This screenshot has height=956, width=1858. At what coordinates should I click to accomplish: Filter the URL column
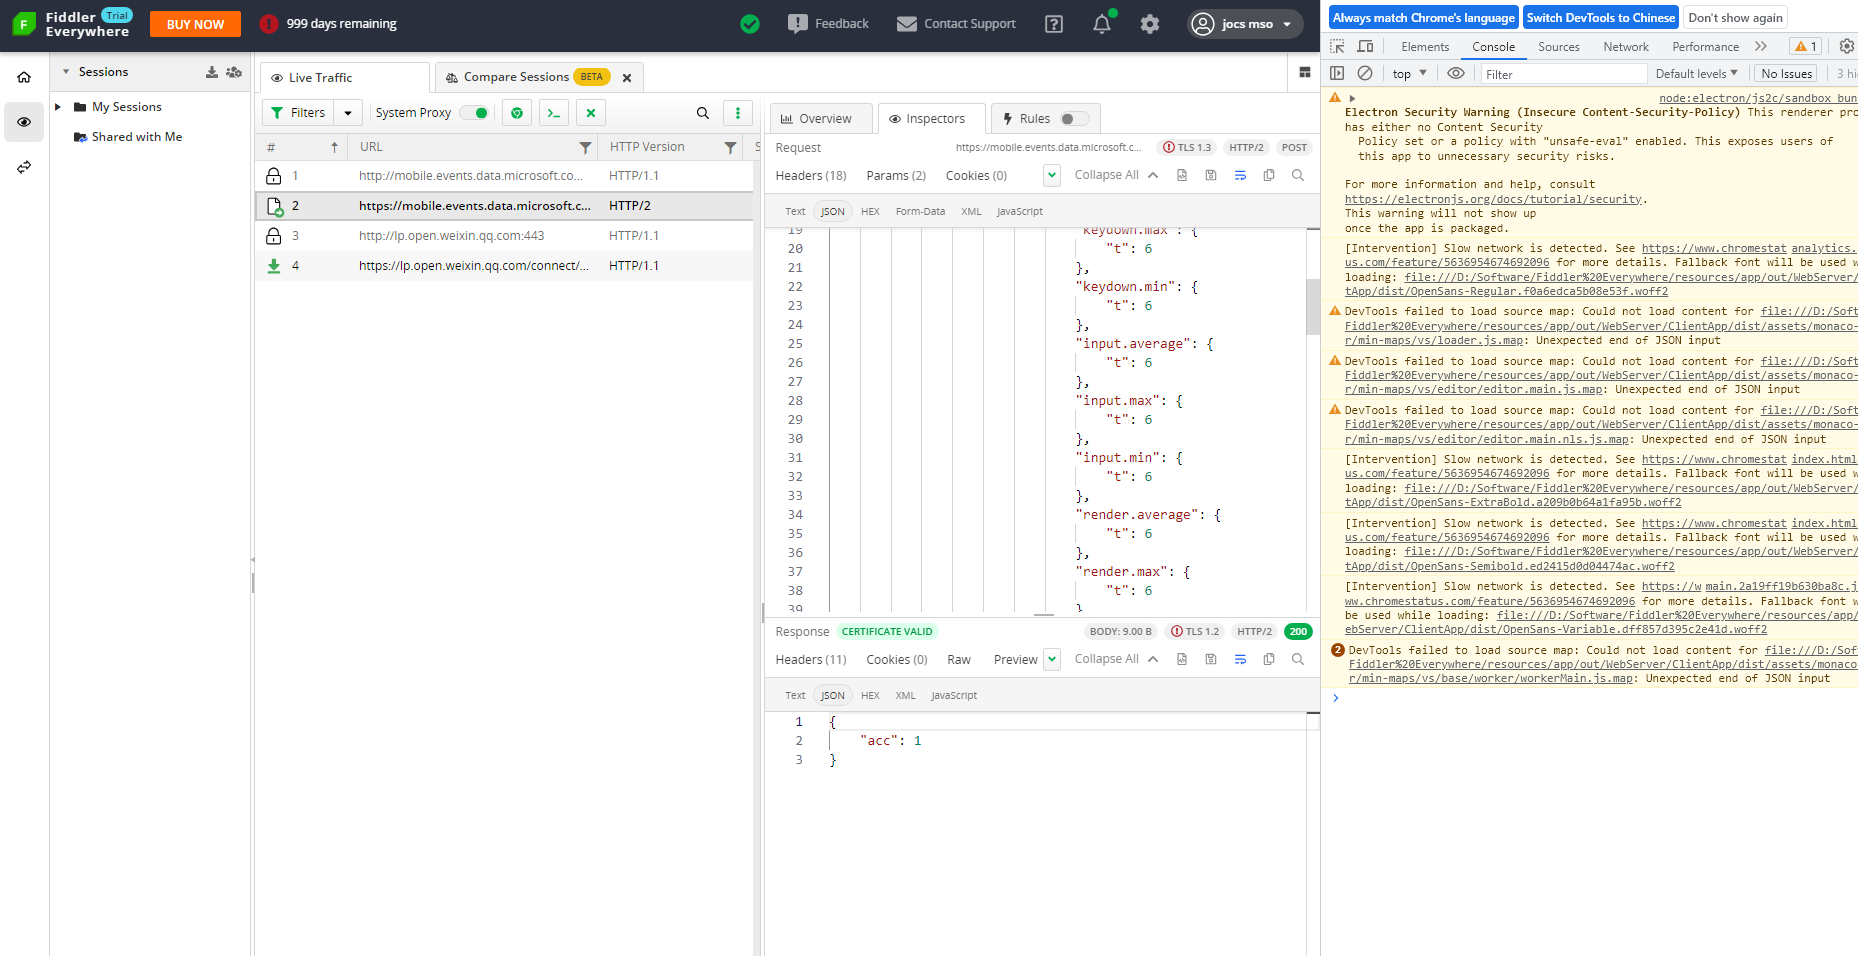[x=586, y=148]
